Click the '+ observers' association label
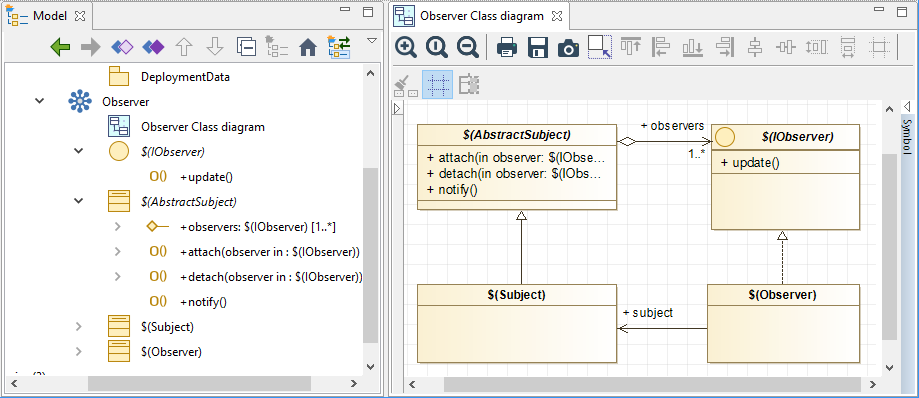Screen dimensions: 919x398 point(672,125)
